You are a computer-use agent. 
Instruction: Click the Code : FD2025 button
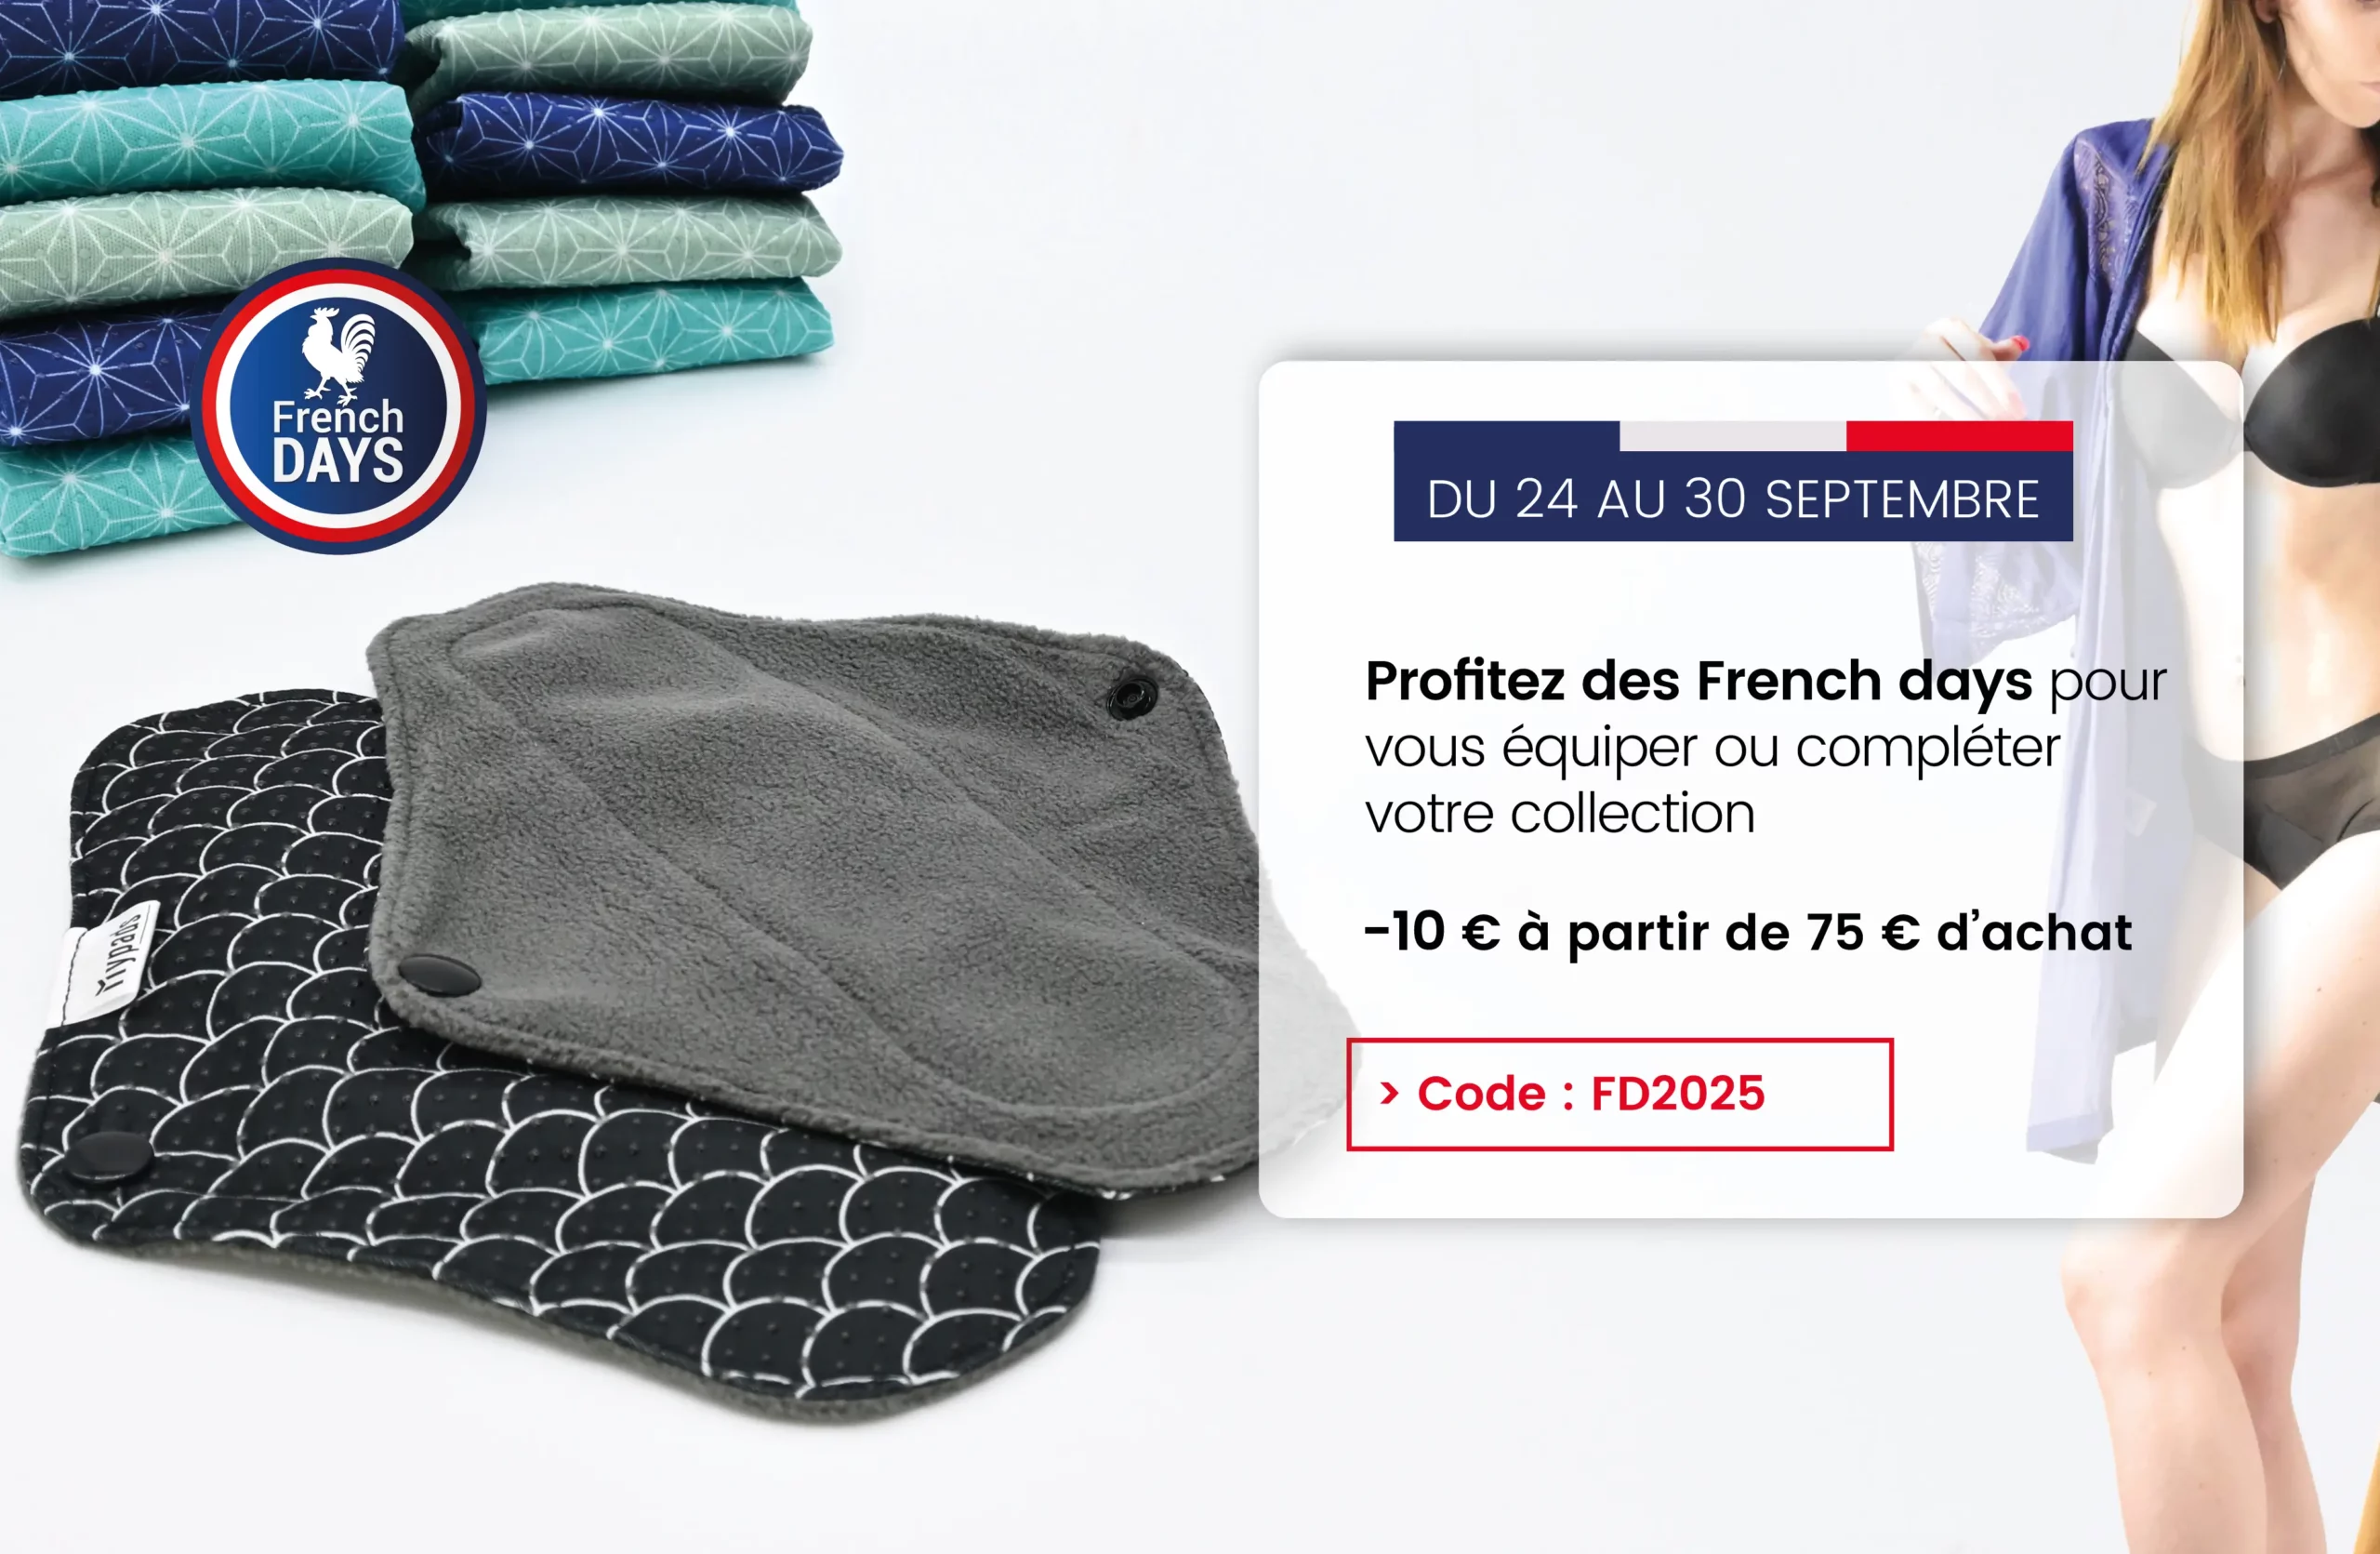1619,1094
